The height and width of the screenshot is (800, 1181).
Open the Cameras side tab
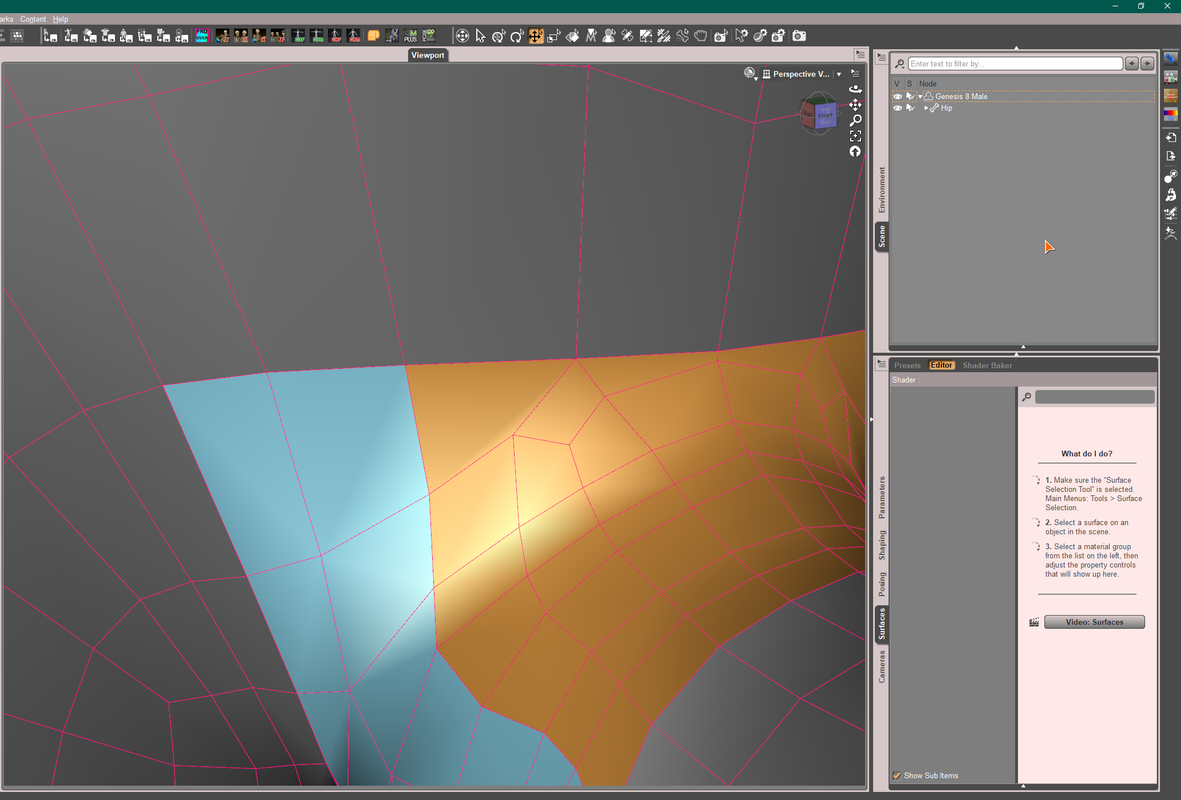point(881,666)
